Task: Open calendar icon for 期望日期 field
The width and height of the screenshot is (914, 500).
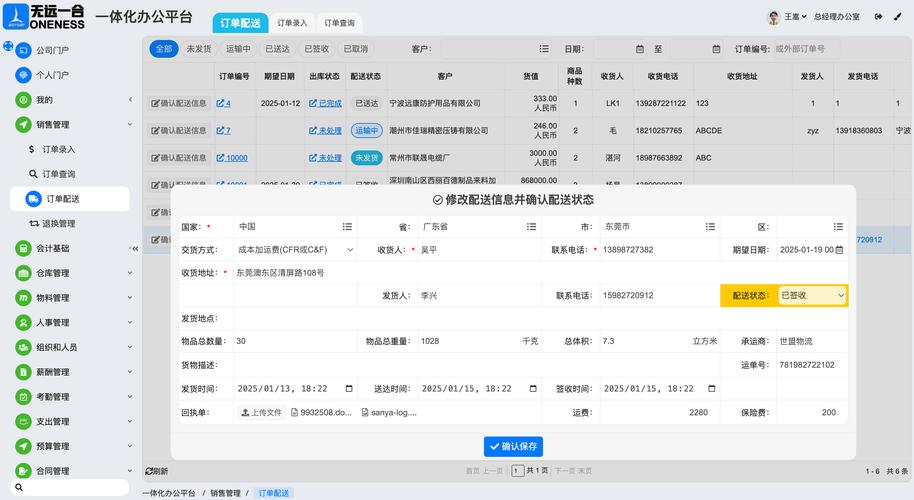Action: [x=839, y=250]
